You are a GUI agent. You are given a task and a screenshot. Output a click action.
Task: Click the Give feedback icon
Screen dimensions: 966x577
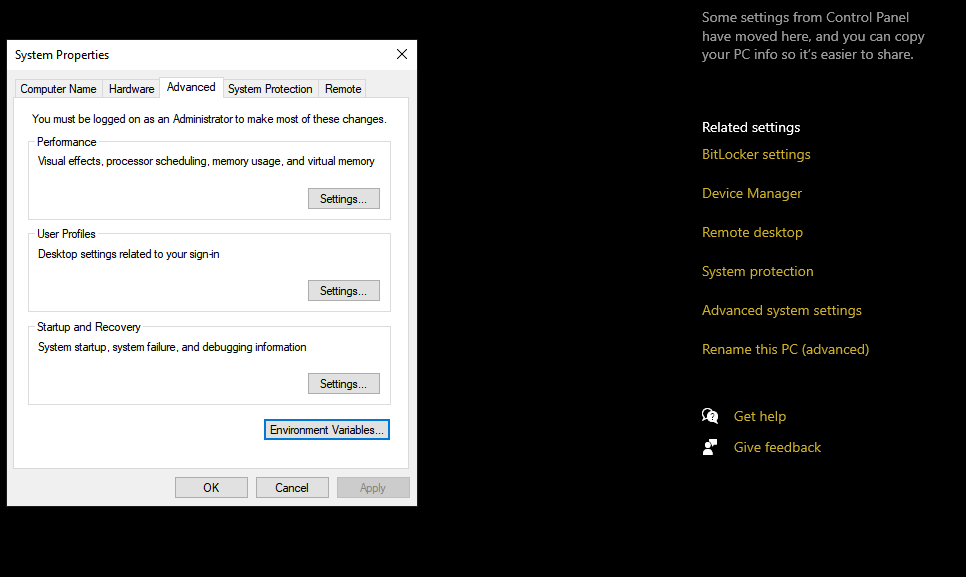click(710, 447)
